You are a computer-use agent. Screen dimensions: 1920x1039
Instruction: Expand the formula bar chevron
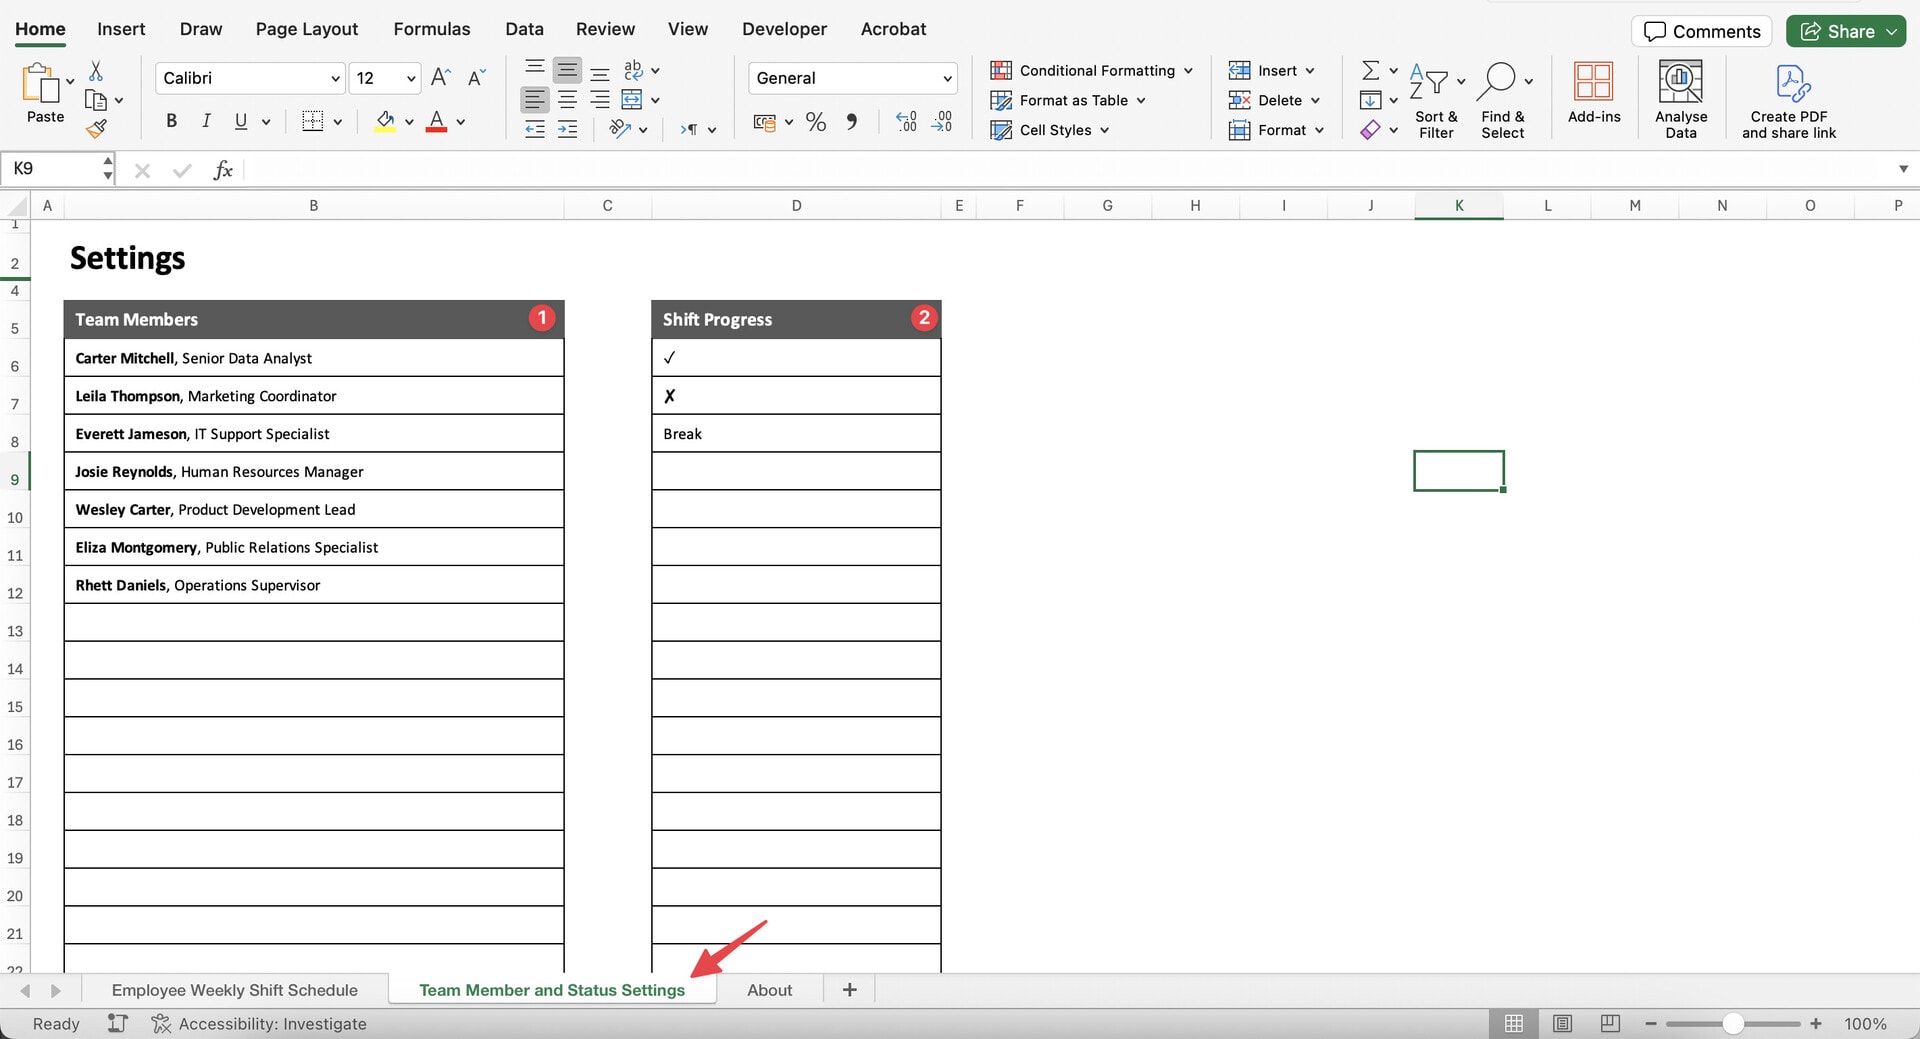[1903, 169]
